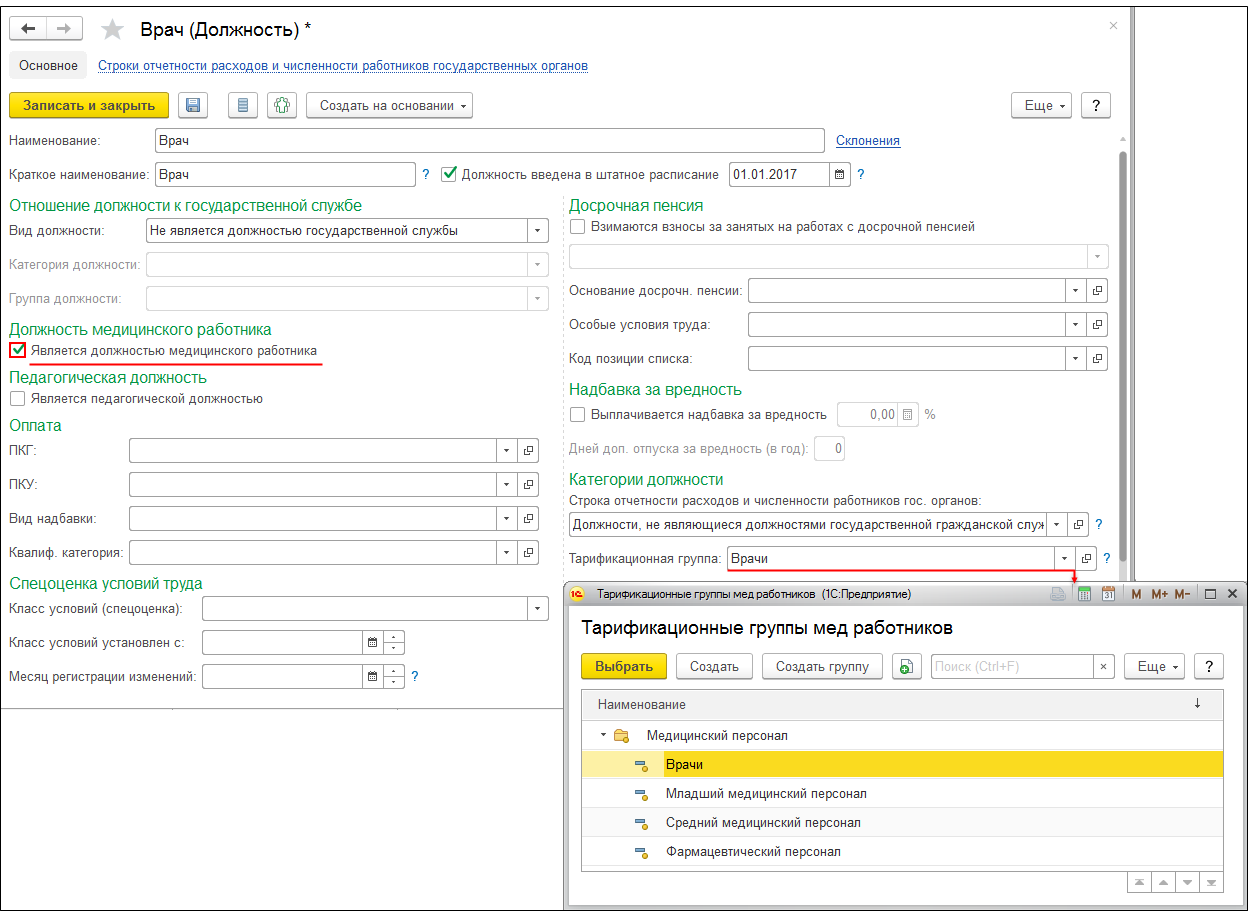This screenshot has width=1248, height=911.
Task: Click Записать и закрыть button
Action: (x=89, y=105)
